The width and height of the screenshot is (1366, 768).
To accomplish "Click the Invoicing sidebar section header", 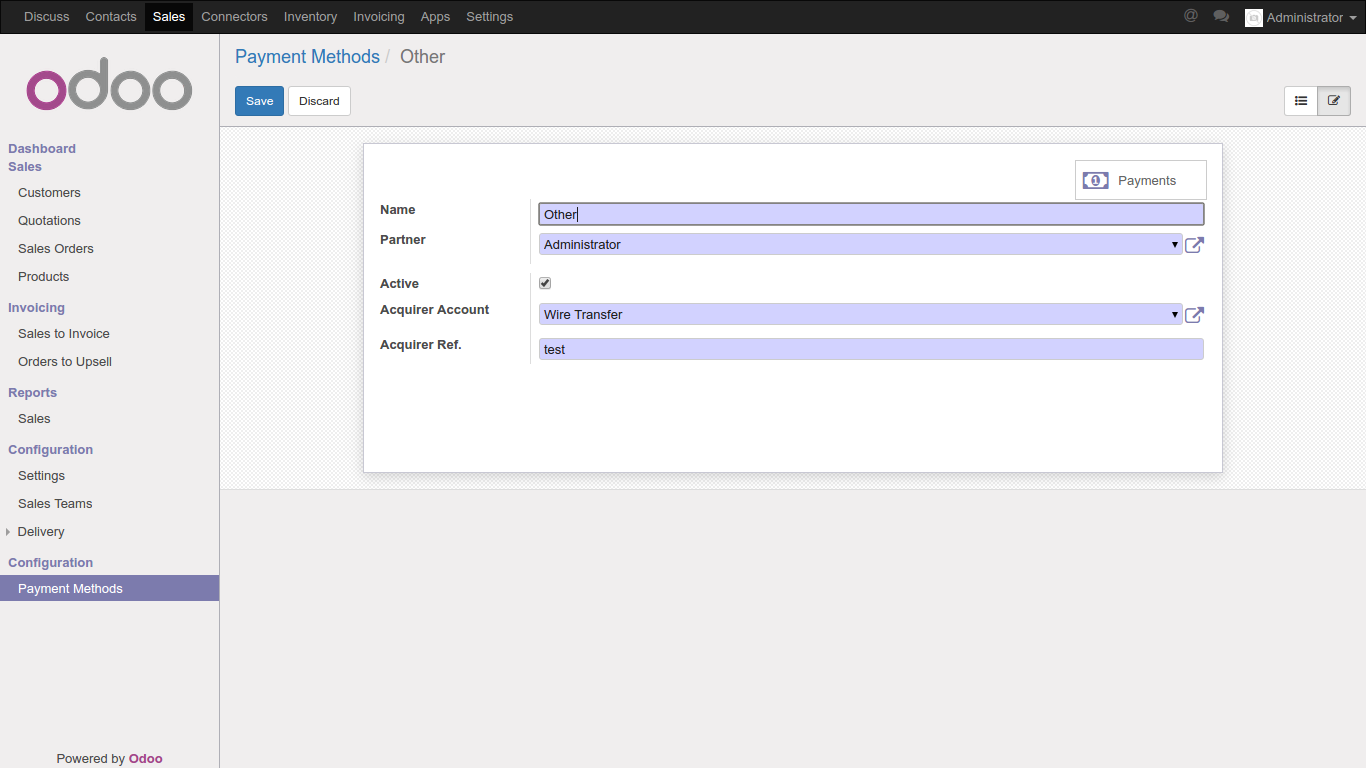I will pyautogui.click(x=36, y=308).
